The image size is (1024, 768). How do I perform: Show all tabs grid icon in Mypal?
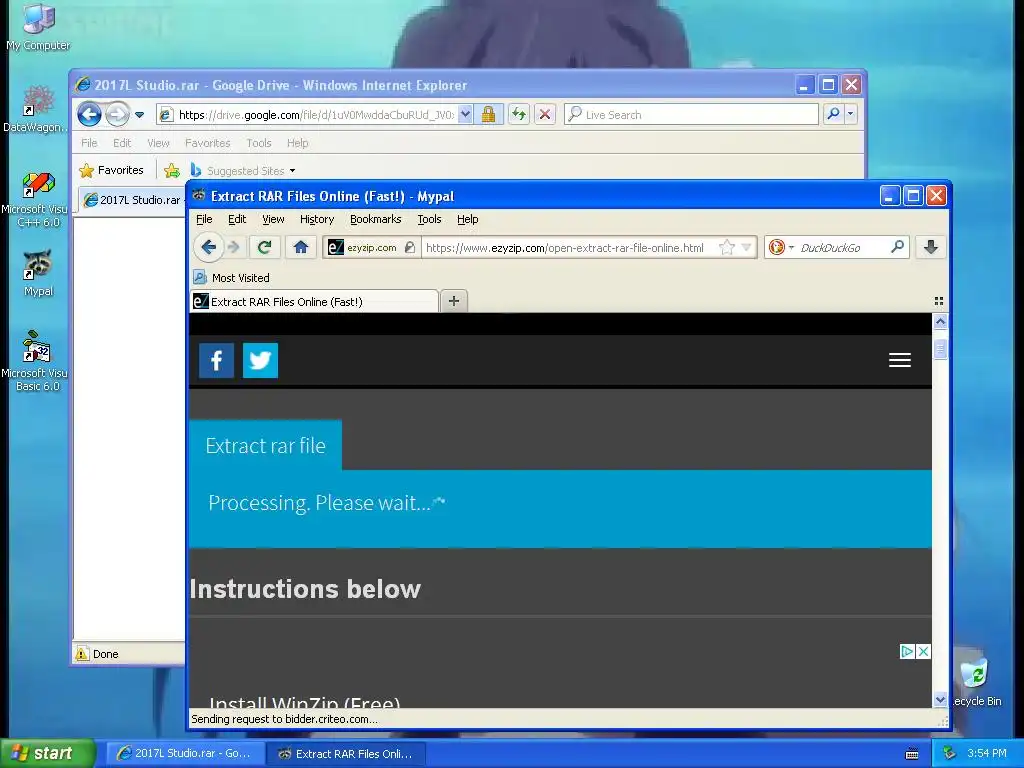(x=938, y=301)
